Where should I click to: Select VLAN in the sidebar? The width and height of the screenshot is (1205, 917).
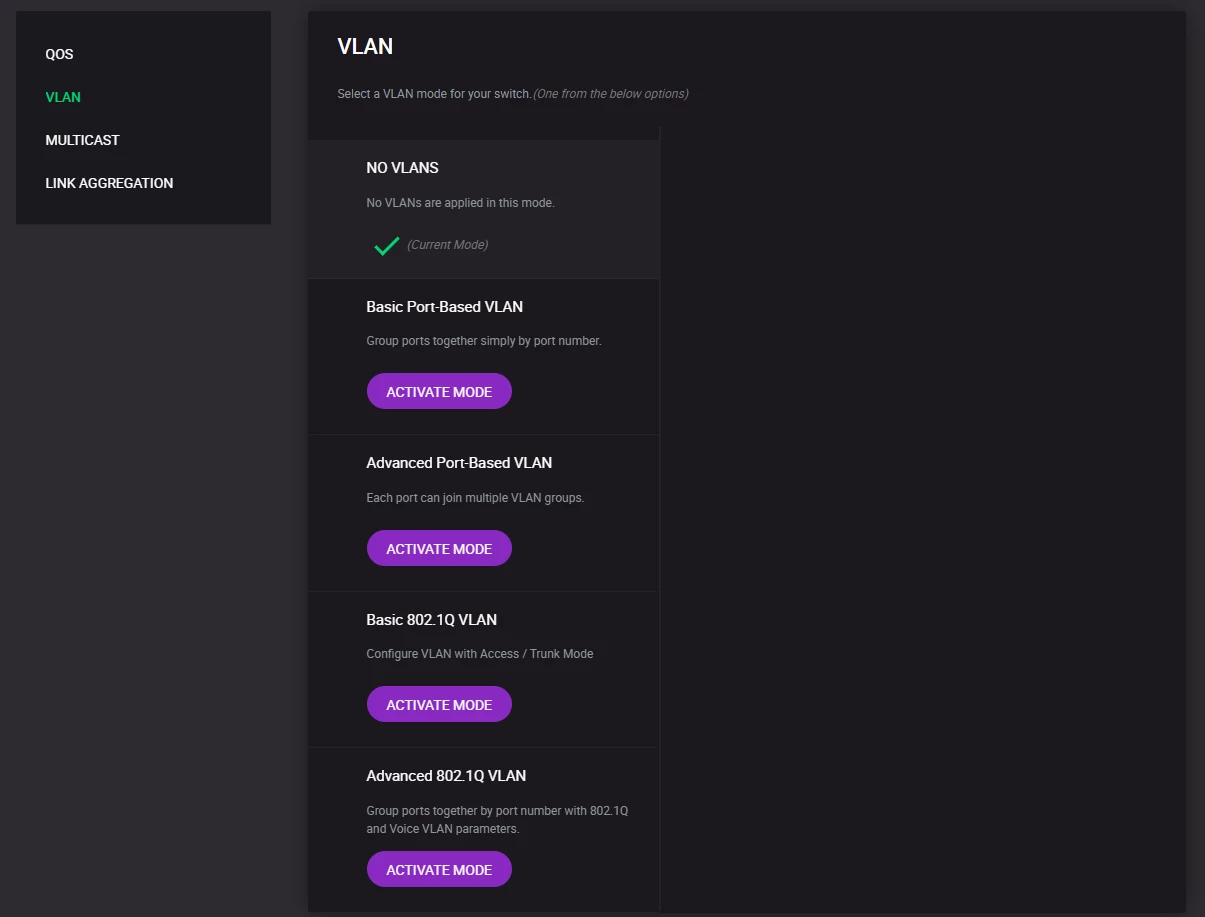(63, 97)
